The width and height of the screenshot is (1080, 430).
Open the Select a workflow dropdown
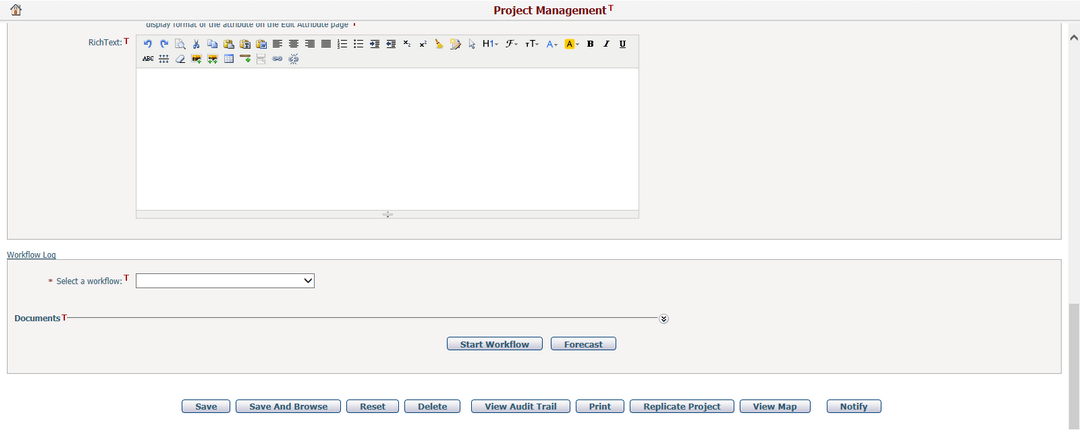pyautogui.click(x=225, y=280)
